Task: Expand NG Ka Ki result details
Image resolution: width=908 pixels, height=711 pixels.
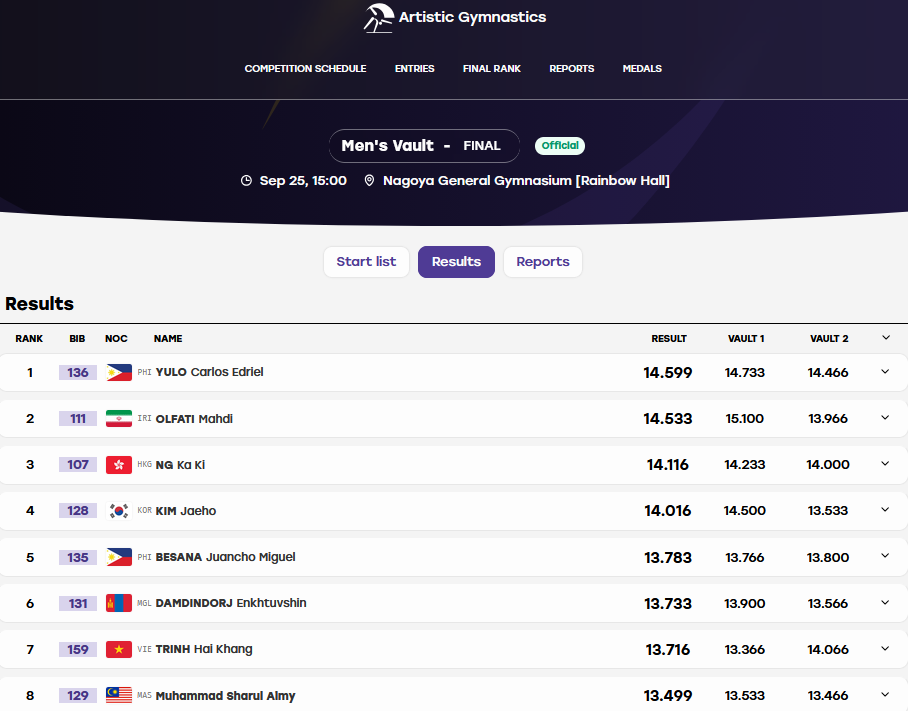Action: (x=885, y=464)
